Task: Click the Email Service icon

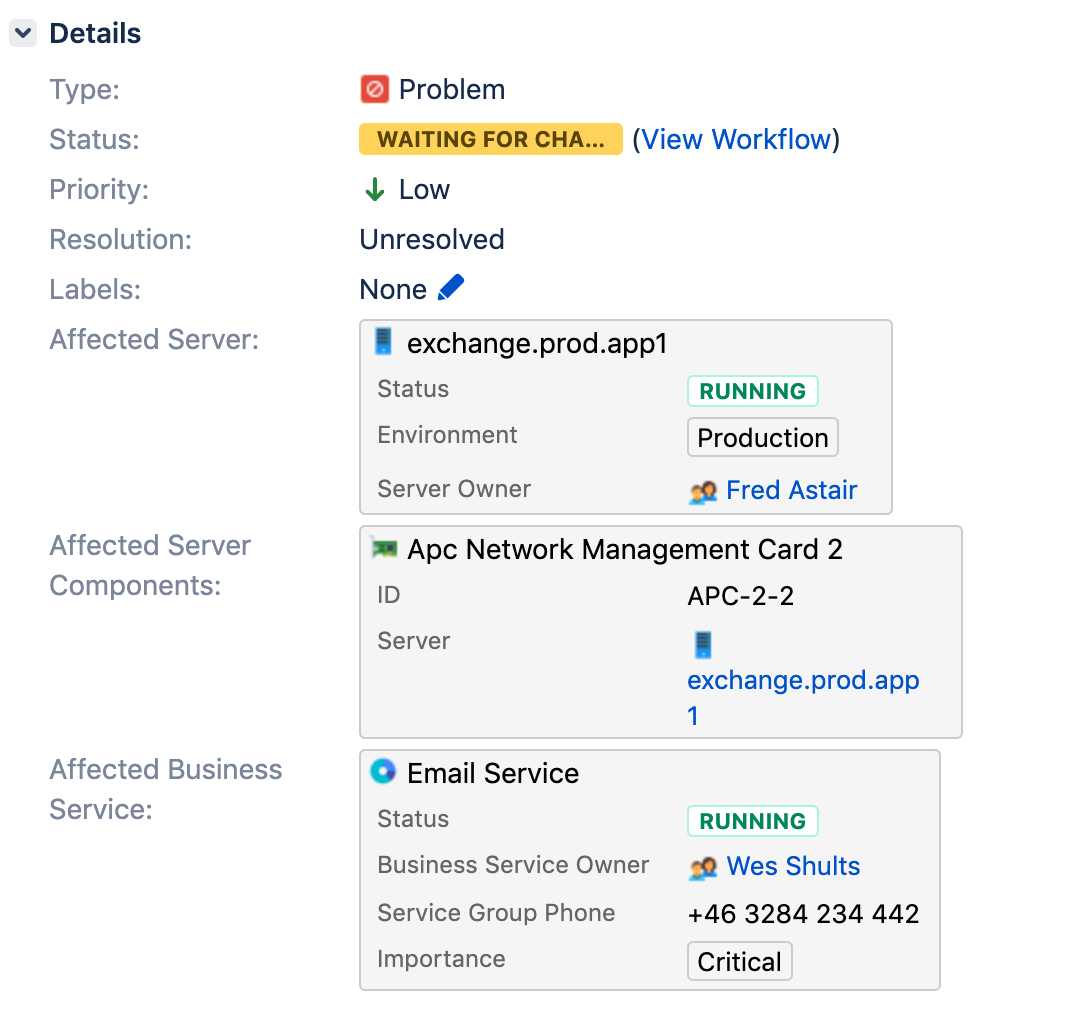Action: (x=383, y=772)
